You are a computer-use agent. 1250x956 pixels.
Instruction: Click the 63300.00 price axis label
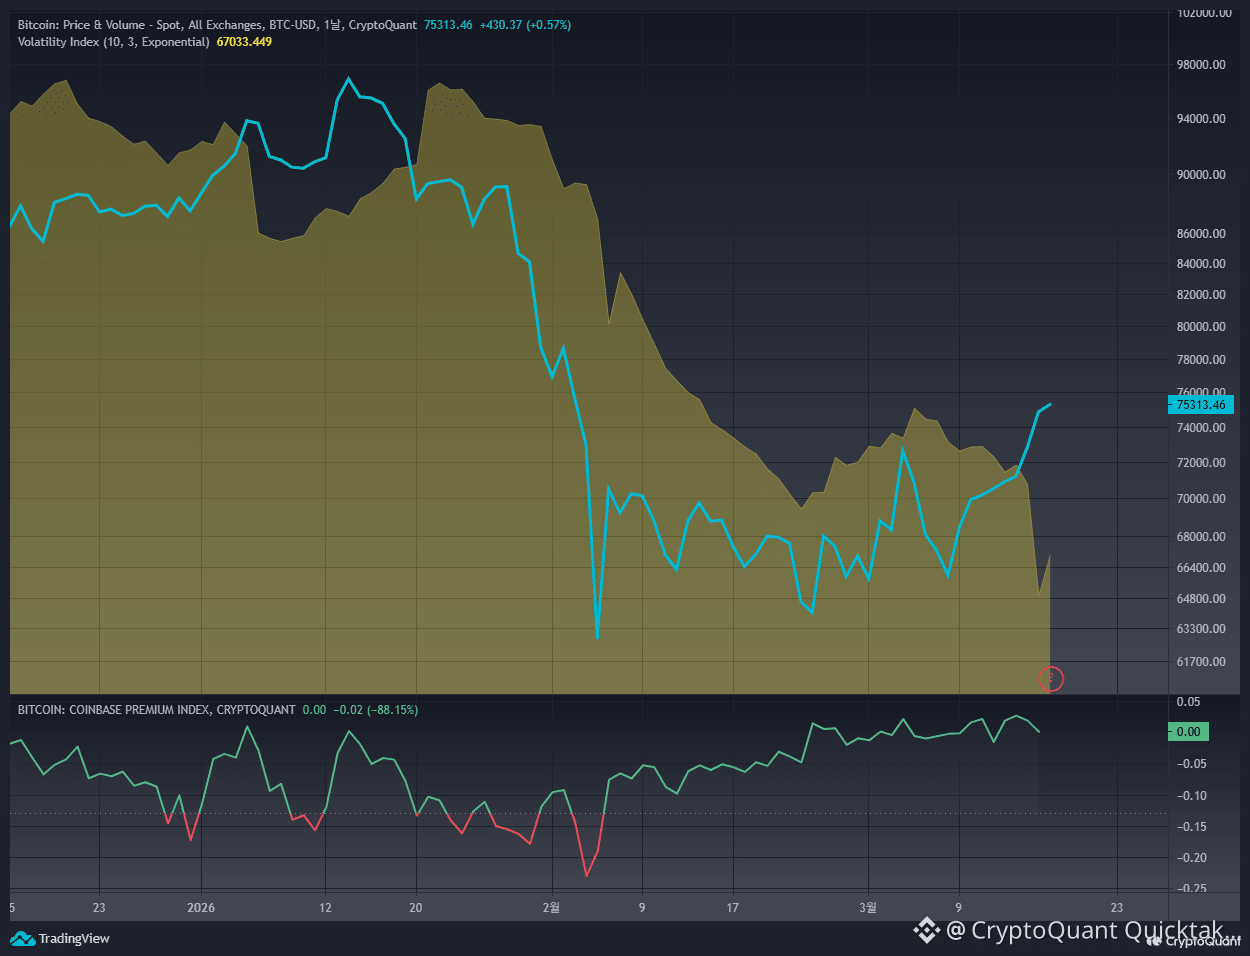[1201, 629]
